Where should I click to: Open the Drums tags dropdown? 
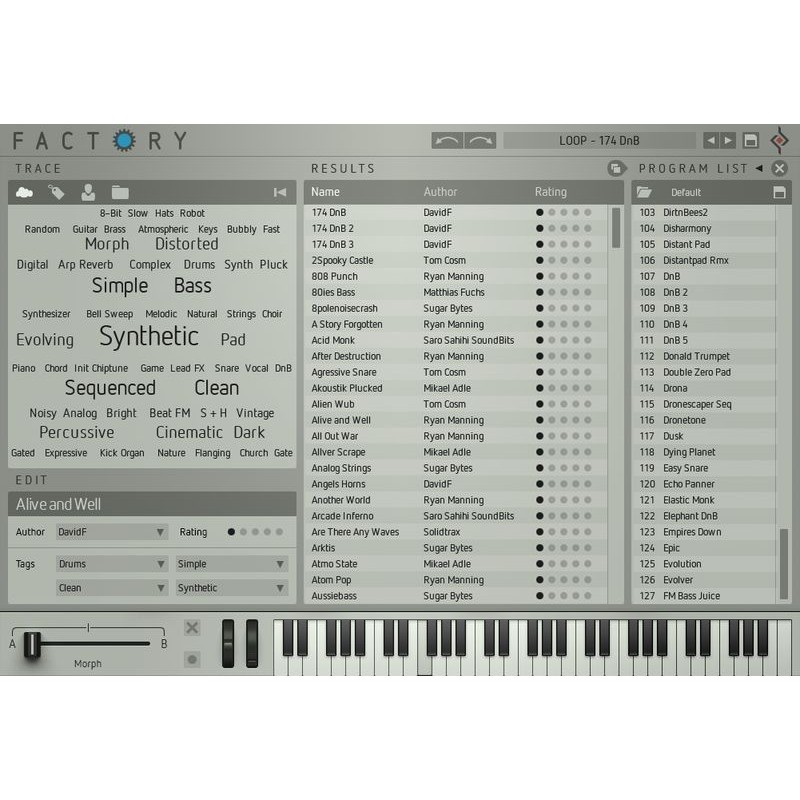point(111,563)
